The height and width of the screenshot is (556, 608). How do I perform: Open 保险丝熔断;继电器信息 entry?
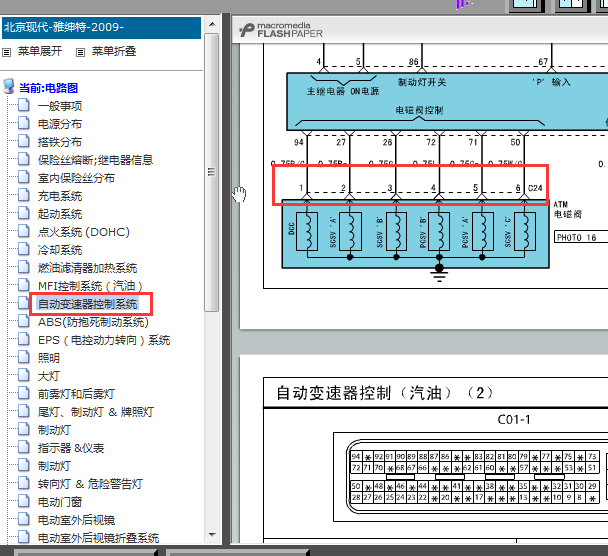[95, 160]
